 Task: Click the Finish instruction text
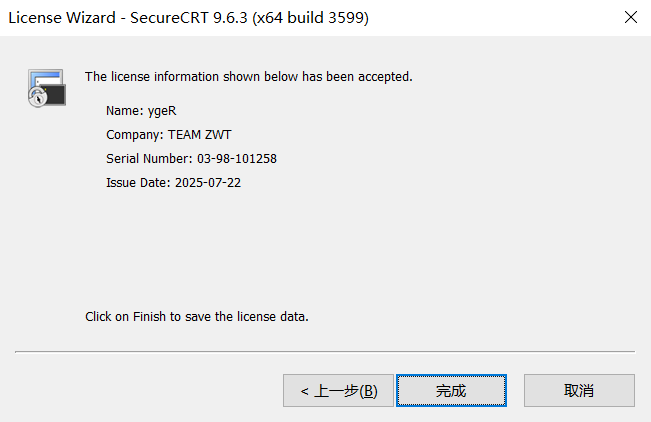(197, 316)
